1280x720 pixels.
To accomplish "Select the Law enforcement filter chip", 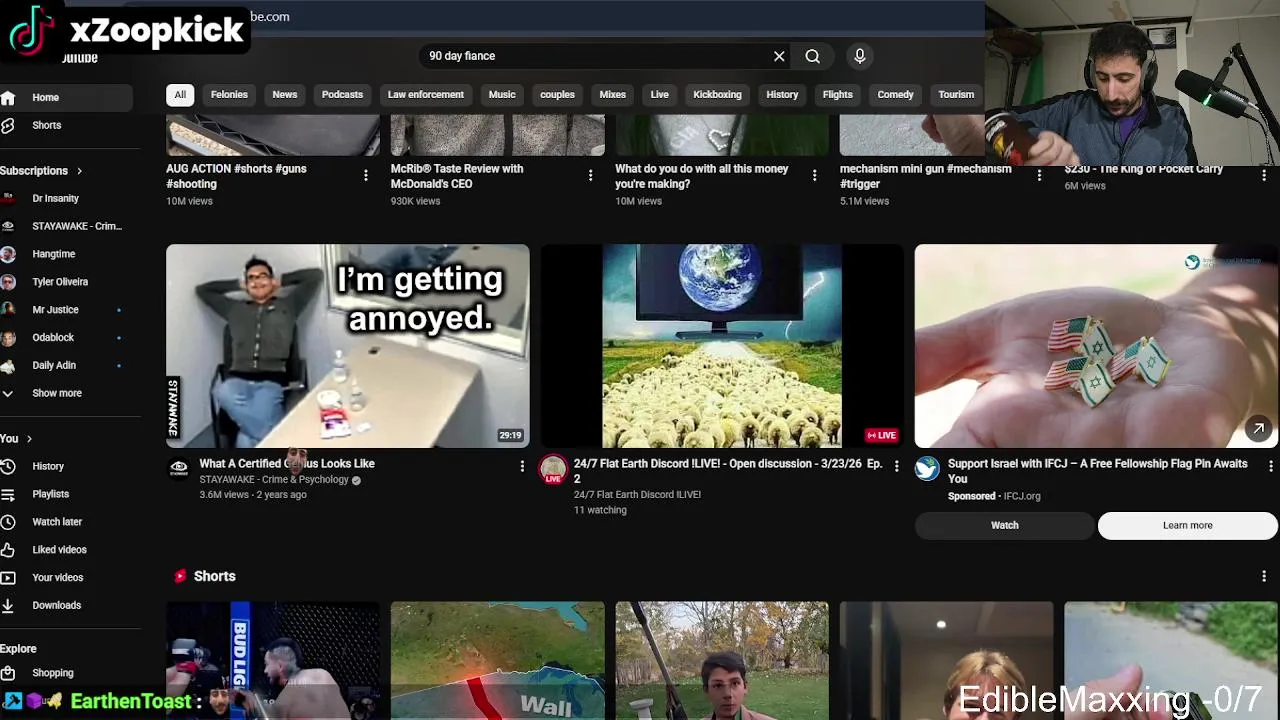I will 426,94.
